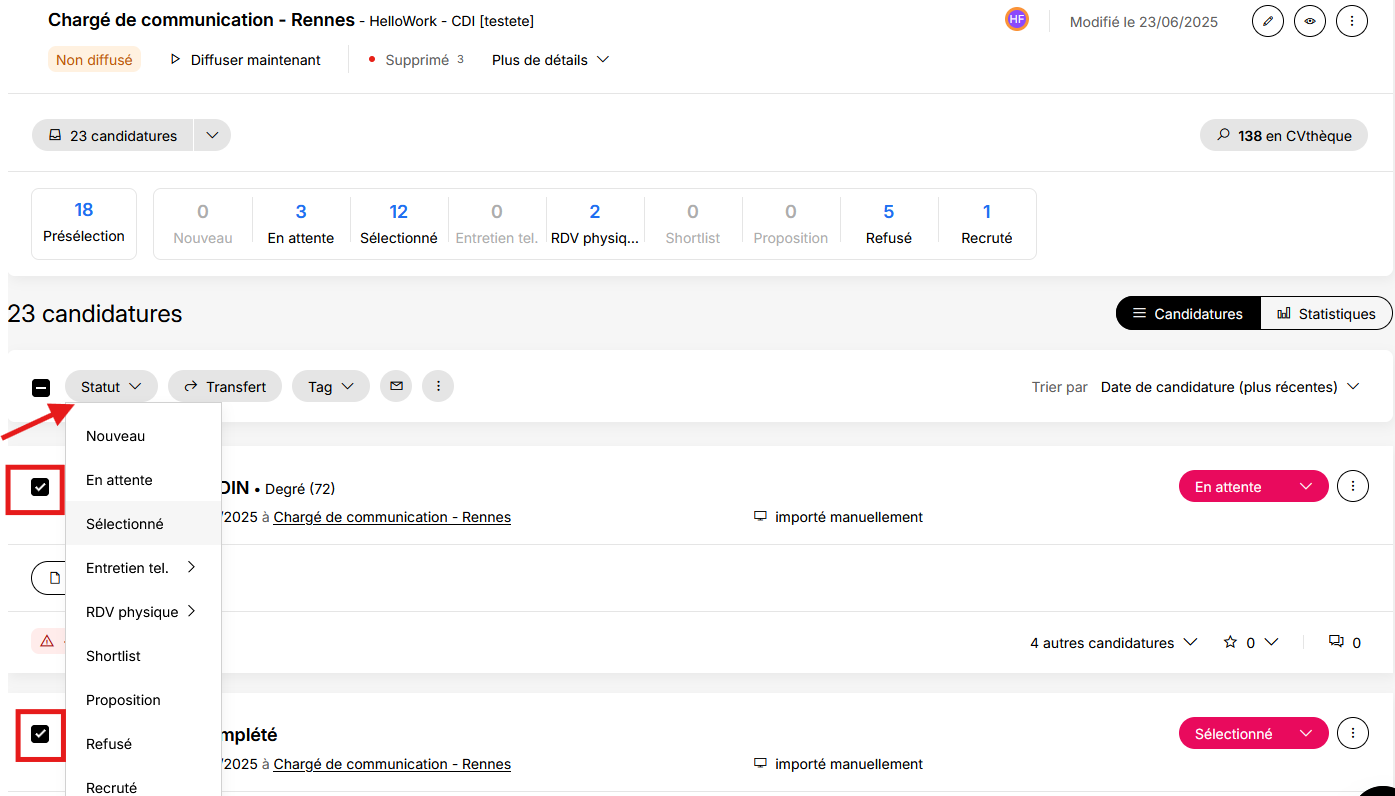Image resolution: width=1395 pixels, height=796 pixels.
Task: Toggle the select-all checkbox next to Statut
Action: point(41,387)
